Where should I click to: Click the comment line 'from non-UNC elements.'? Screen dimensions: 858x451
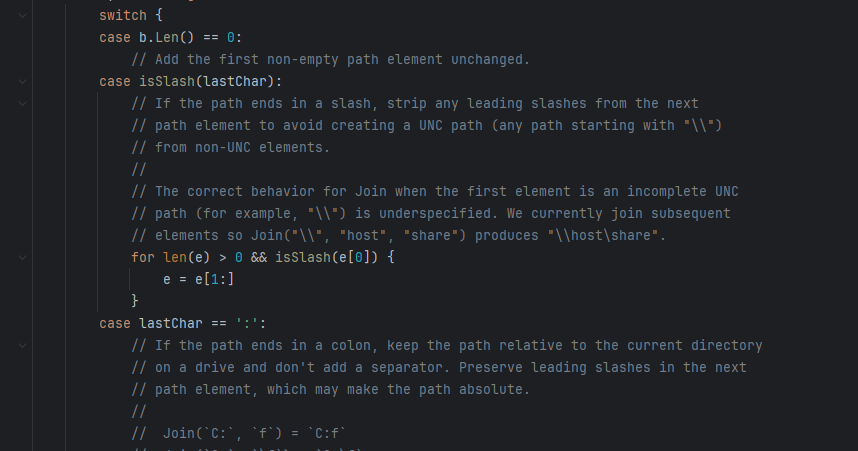coord(230,147)
